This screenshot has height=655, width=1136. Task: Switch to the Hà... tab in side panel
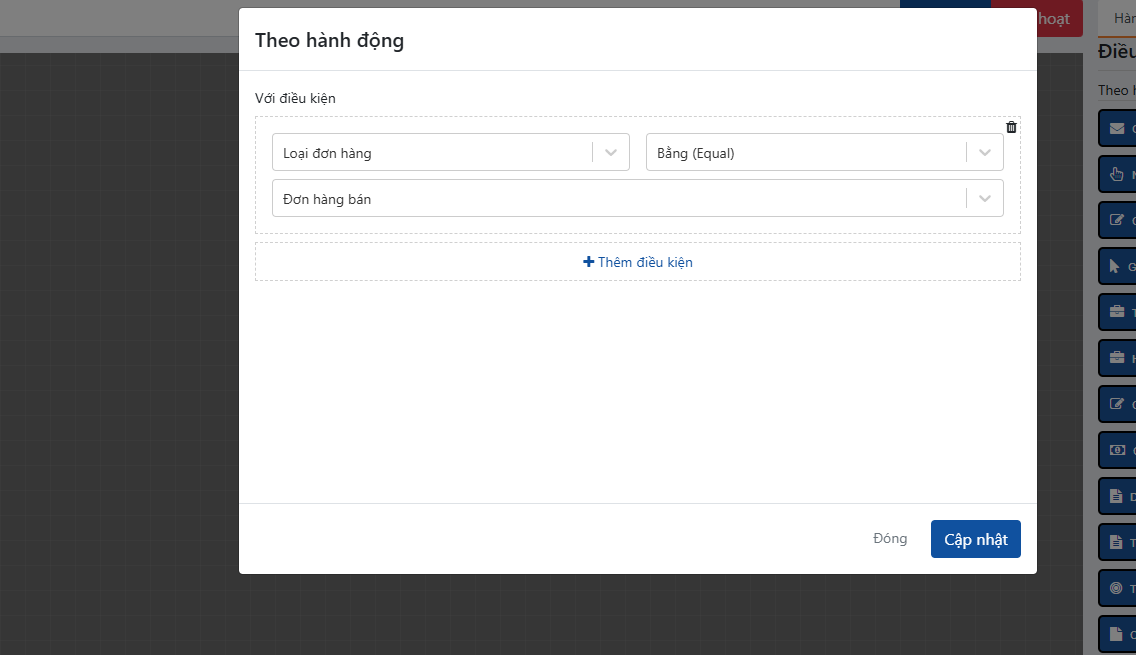1122,18
